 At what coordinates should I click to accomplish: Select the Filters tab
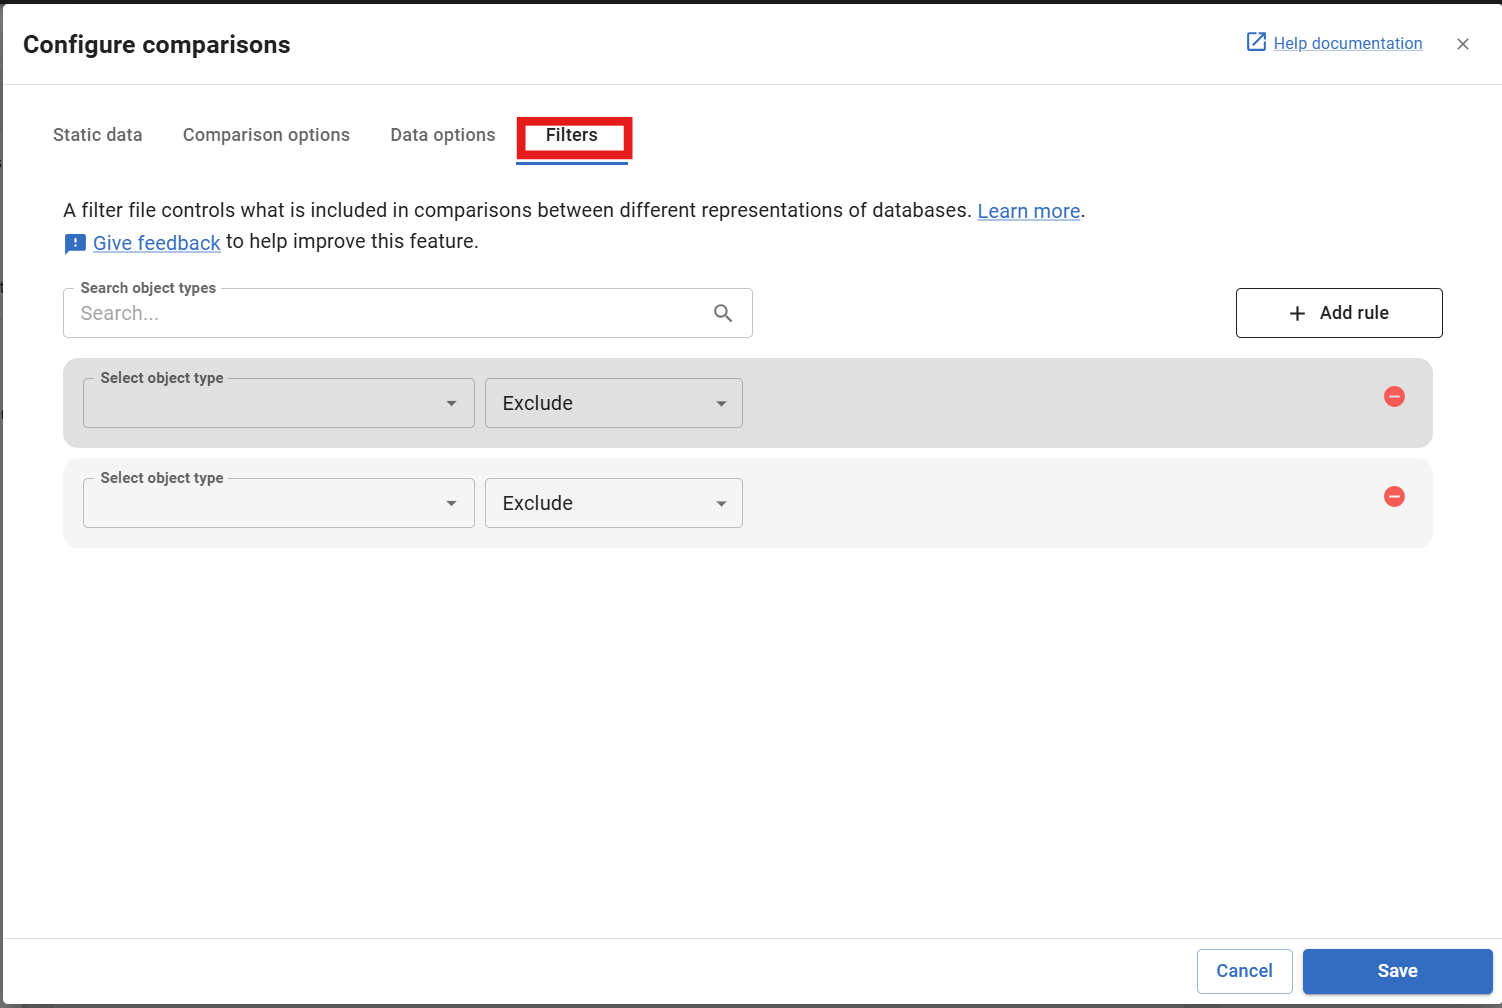pyautogui.click(x=572, y=135)
